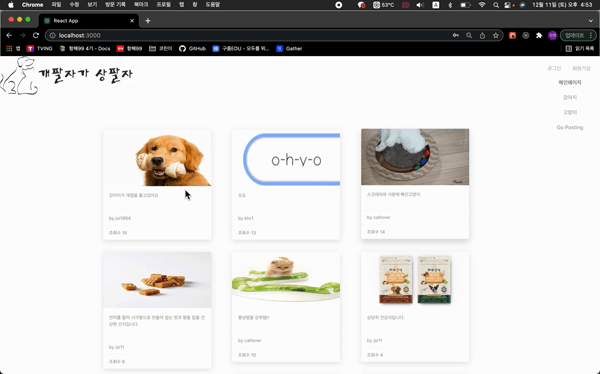Click the share icon in address bar
Image resolution: width=600 pixels, height=374 pixels.
tap(482, 35)
